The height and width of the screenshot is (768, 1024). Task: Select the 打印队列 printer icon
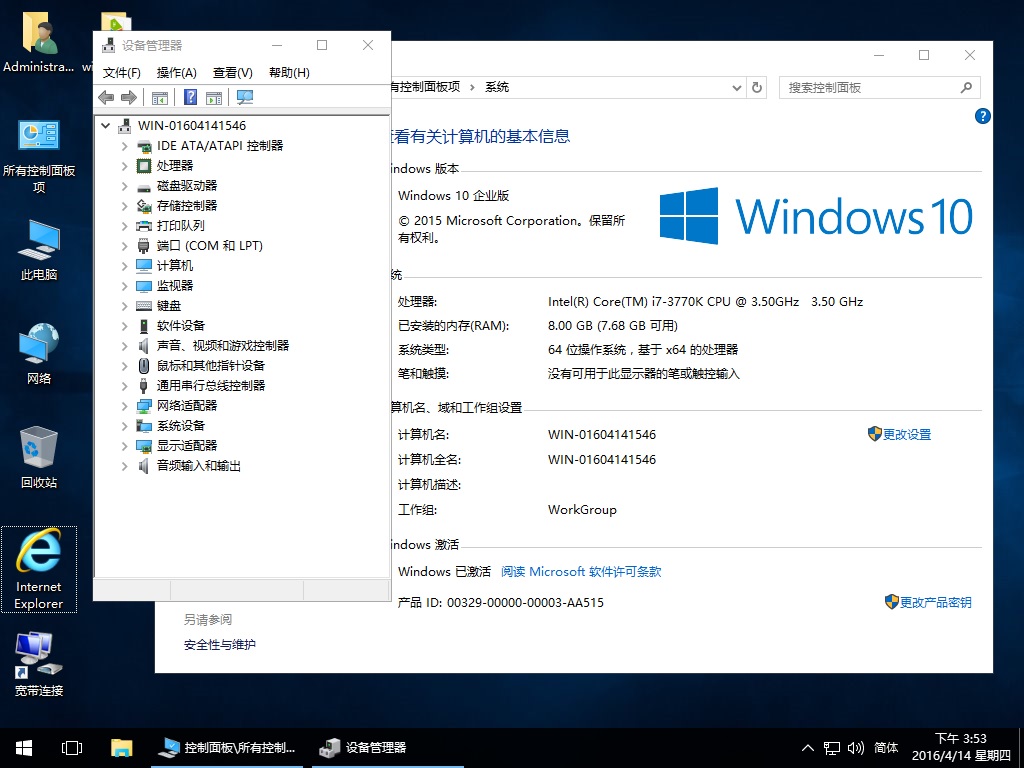(x=144, y=226)
